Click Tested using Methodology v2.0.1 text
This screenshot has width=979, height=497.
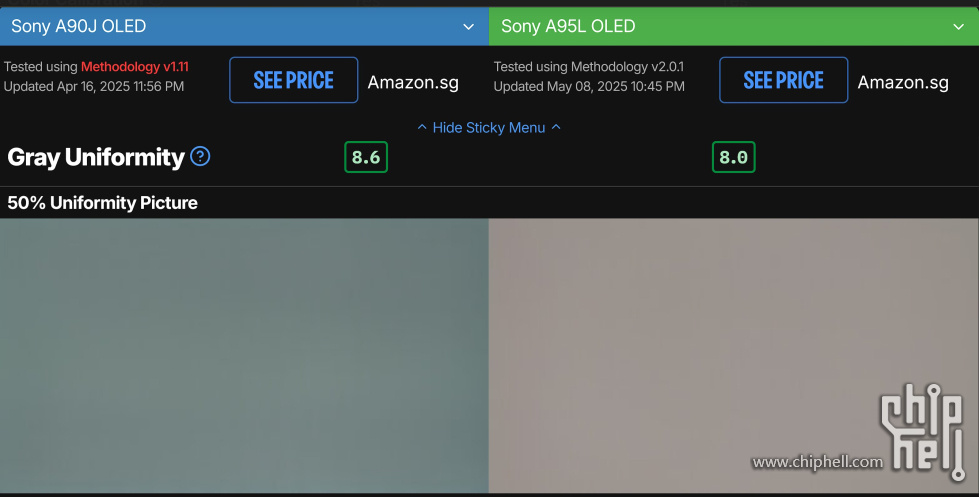(589, 67)
